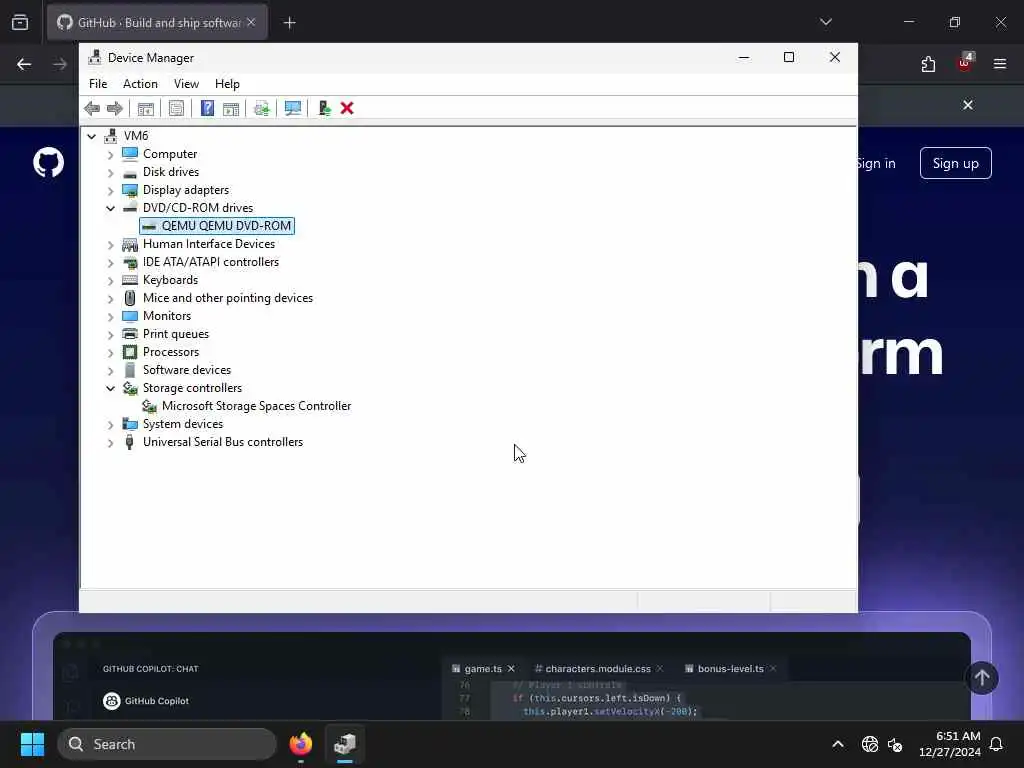
Task: Select the Mice and other pointing devices label
Action: click(x=227, y=298)
